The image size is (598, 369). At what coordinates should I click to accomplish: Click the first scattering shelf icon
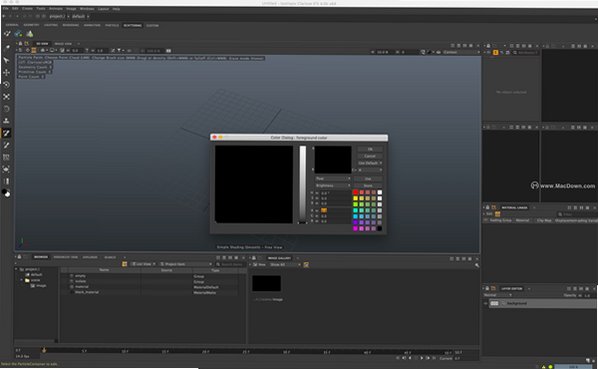(x=7, y=34)
